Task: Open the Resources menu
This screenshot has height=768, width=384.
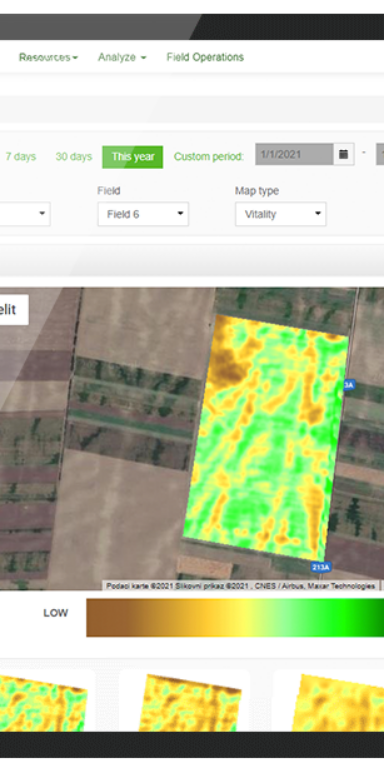Action: pos(48,57)
